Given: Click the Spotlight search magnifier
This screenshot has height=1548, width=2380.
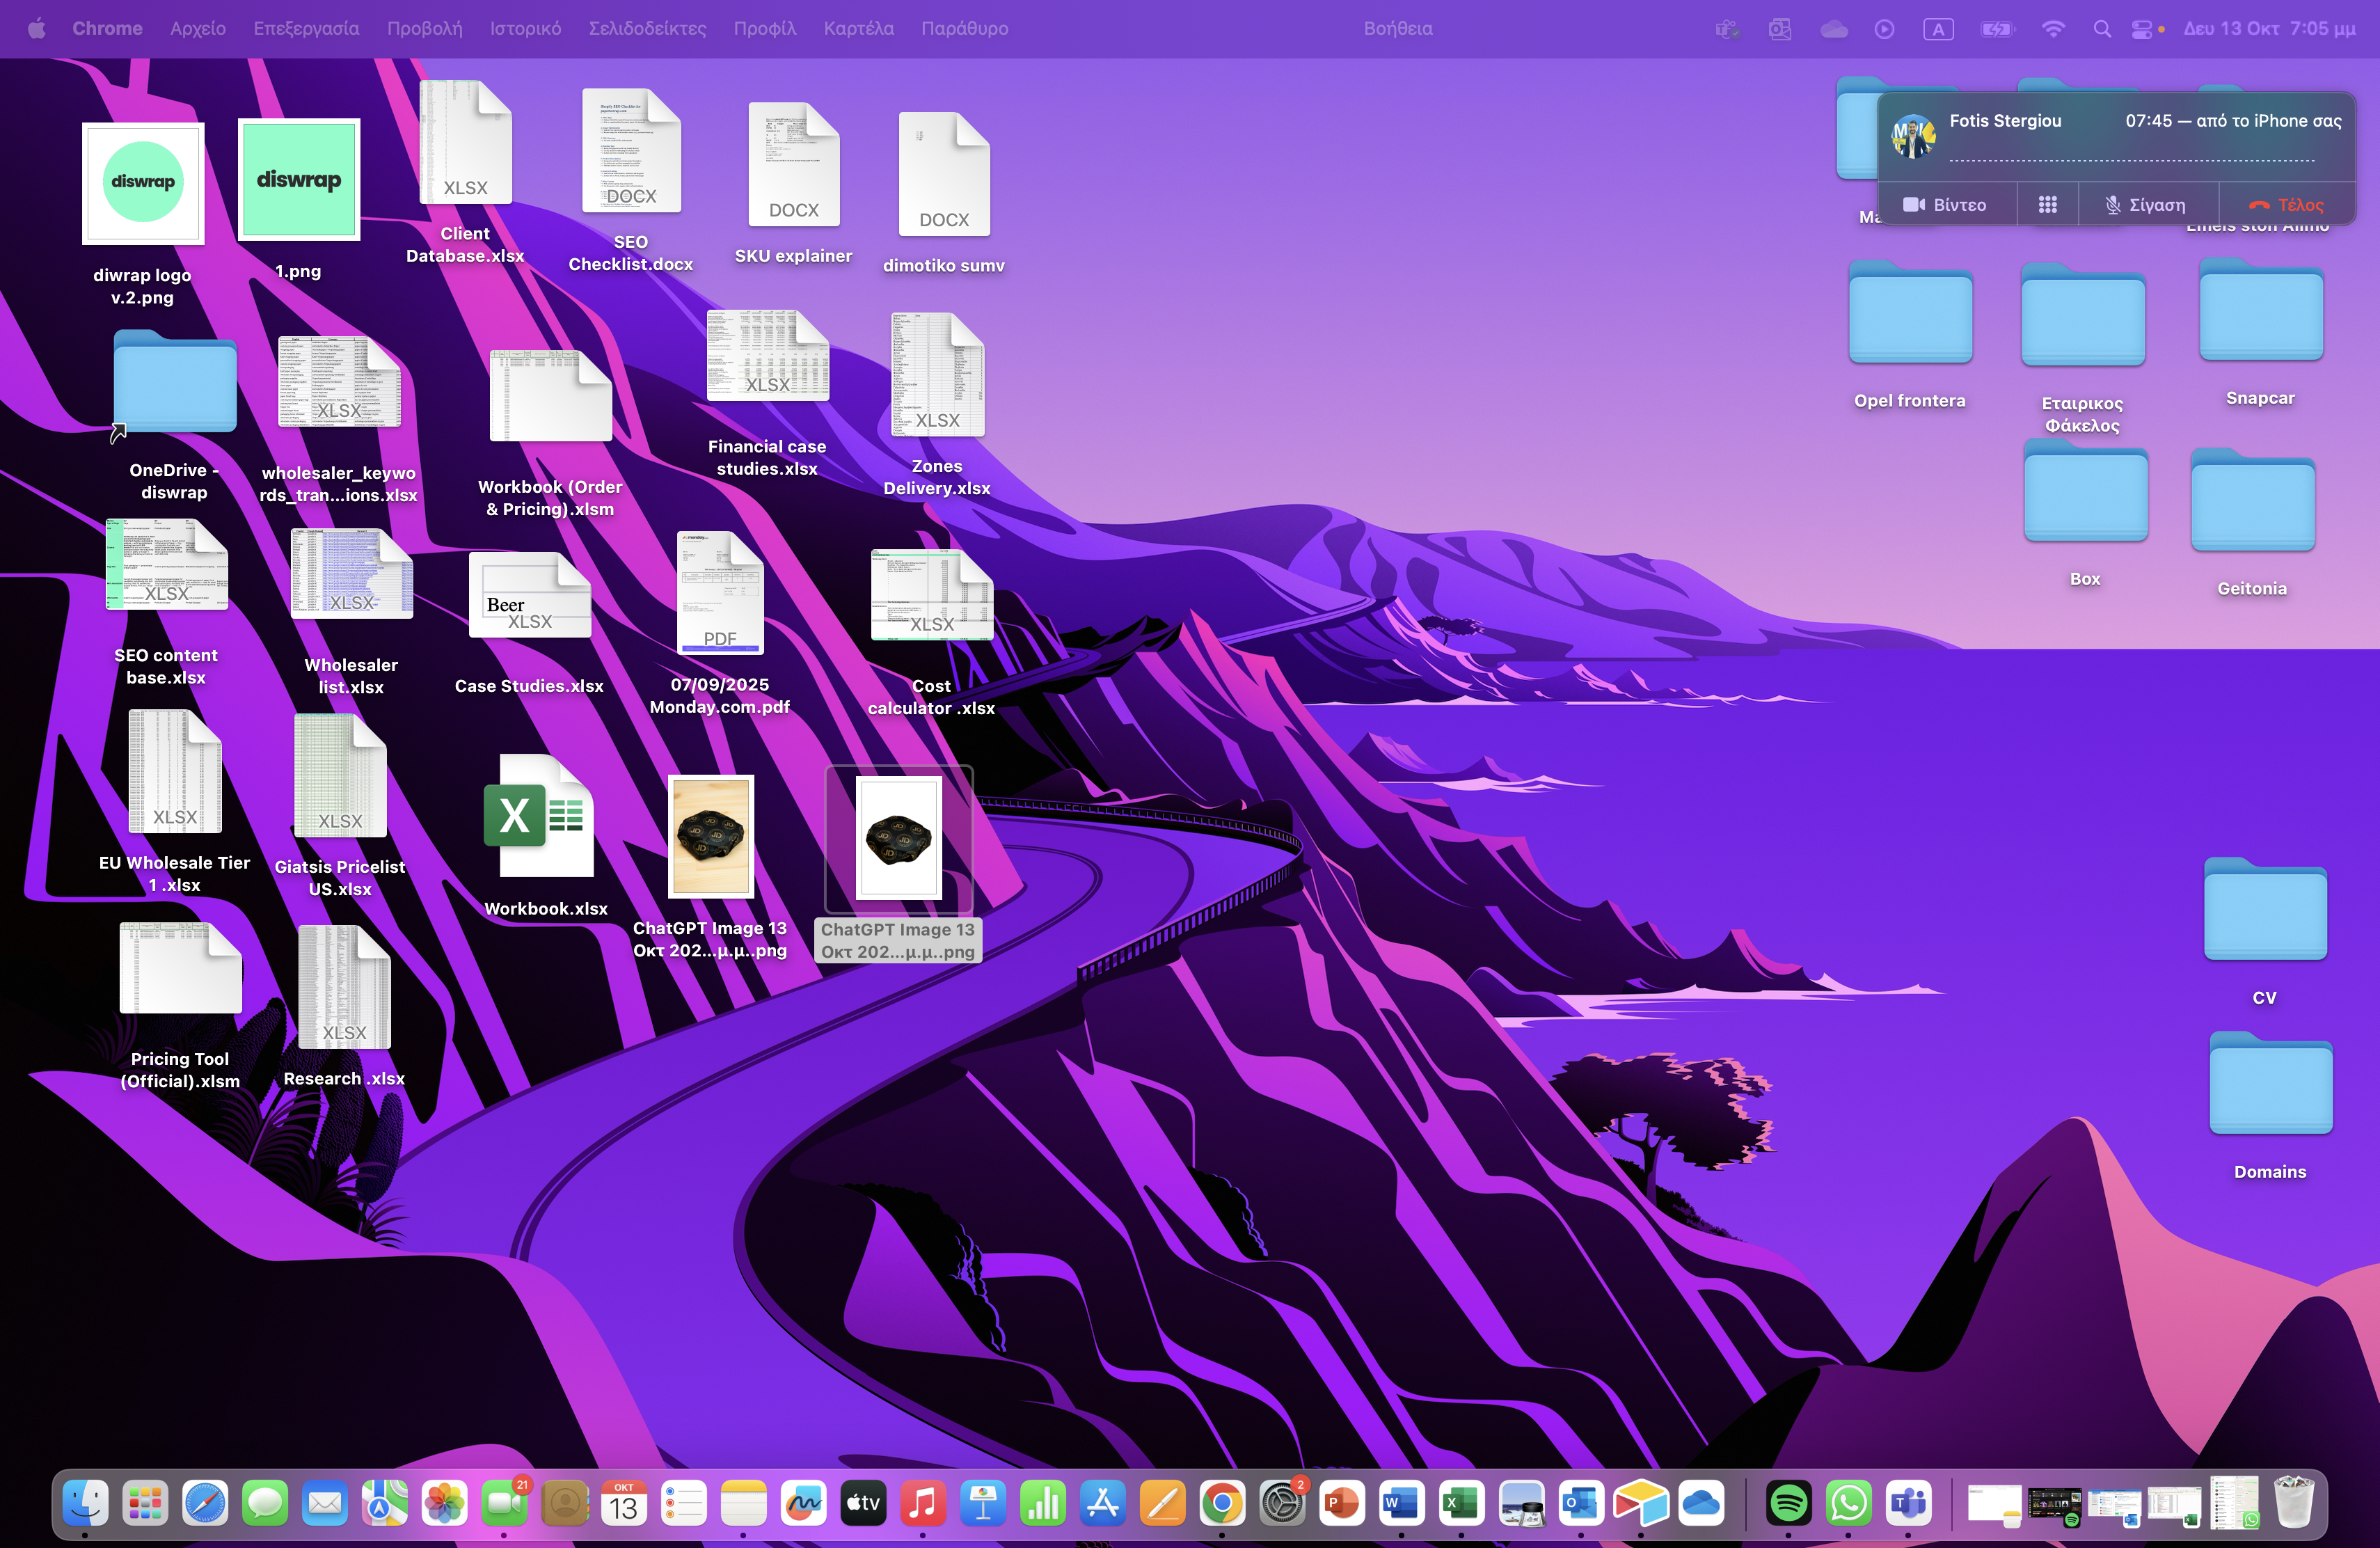Looking at the screenshot, I should [x=2102, y=29].
